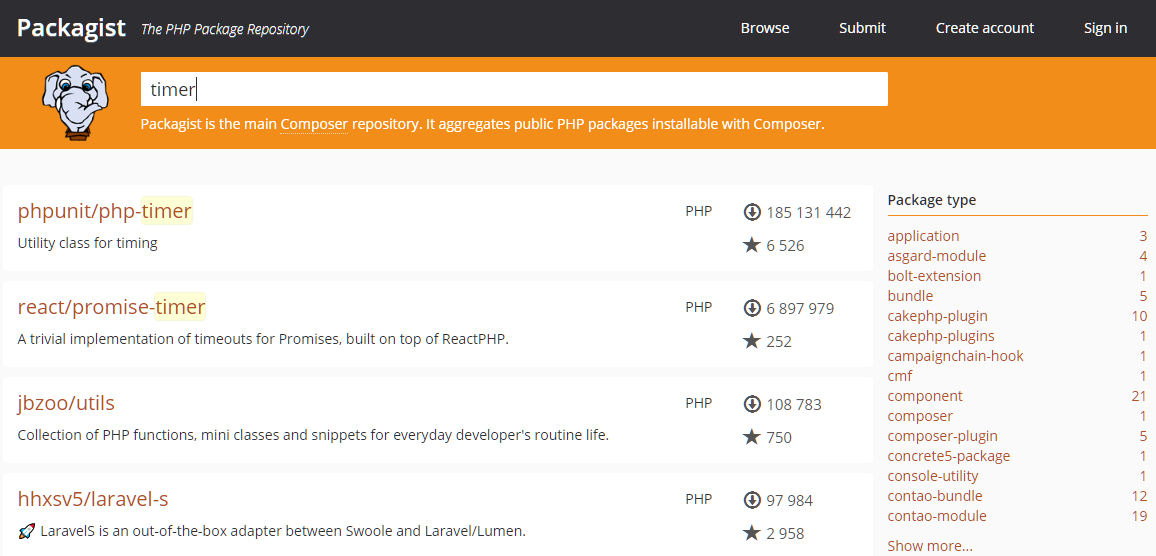Viewport: 1156px width, 556px height.
Task: Open the Browse menu item
Action: click(x=765, y=28)
